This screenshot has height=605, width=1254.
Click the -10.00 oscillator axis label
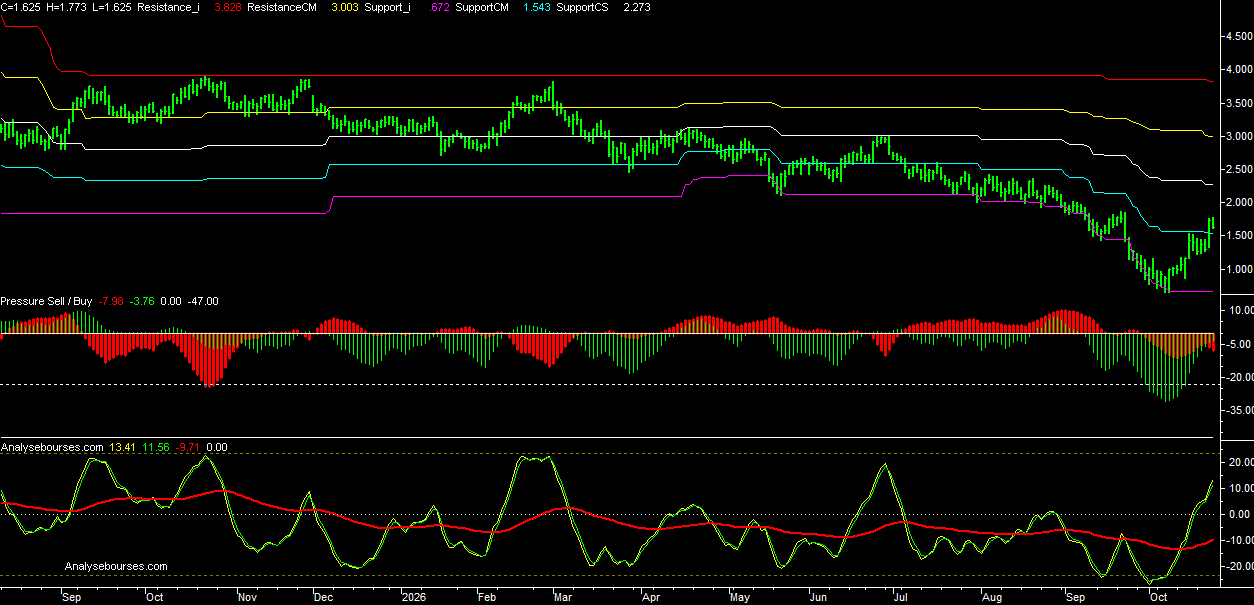pyautogui.click(x=1238, y=541)
